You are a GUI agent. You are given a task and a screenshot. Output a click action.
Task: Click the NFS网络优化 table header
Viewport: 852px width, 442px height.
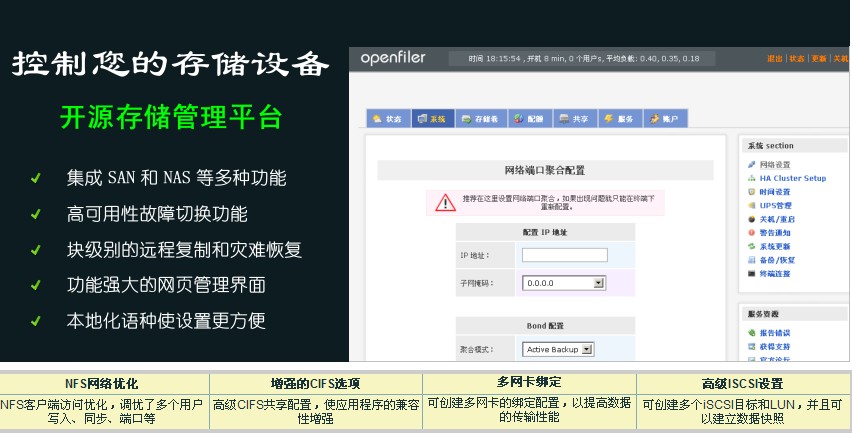pyautogui.click(x=102, y=384)
